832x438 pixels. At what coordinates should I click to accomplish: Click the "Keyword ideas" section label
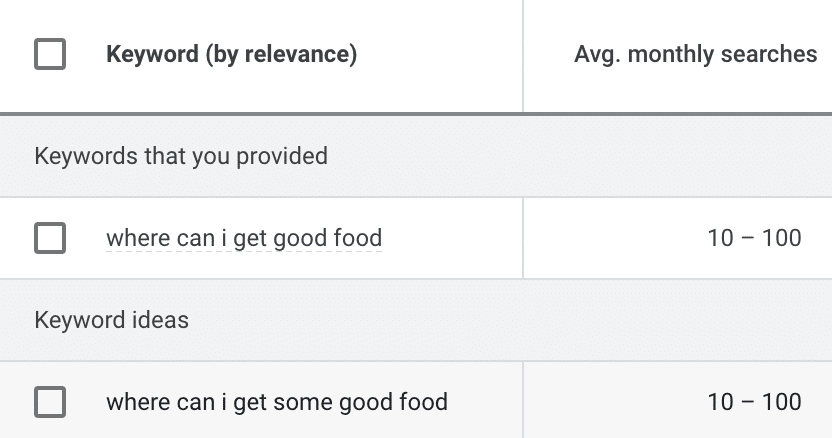pos(111,320)
